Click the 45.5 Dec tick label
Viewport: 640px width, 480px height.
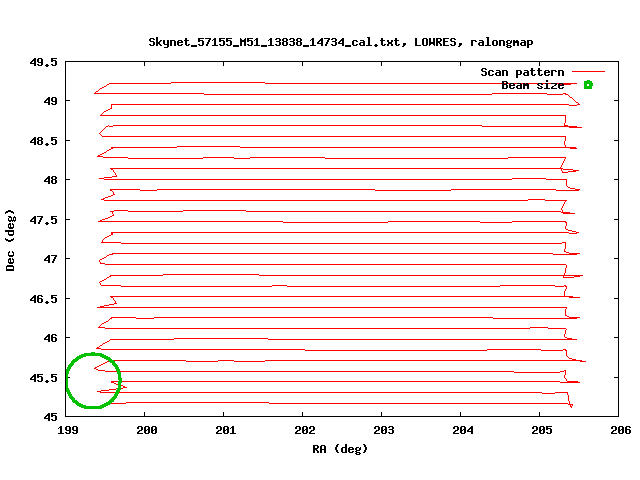coord(43,378)
